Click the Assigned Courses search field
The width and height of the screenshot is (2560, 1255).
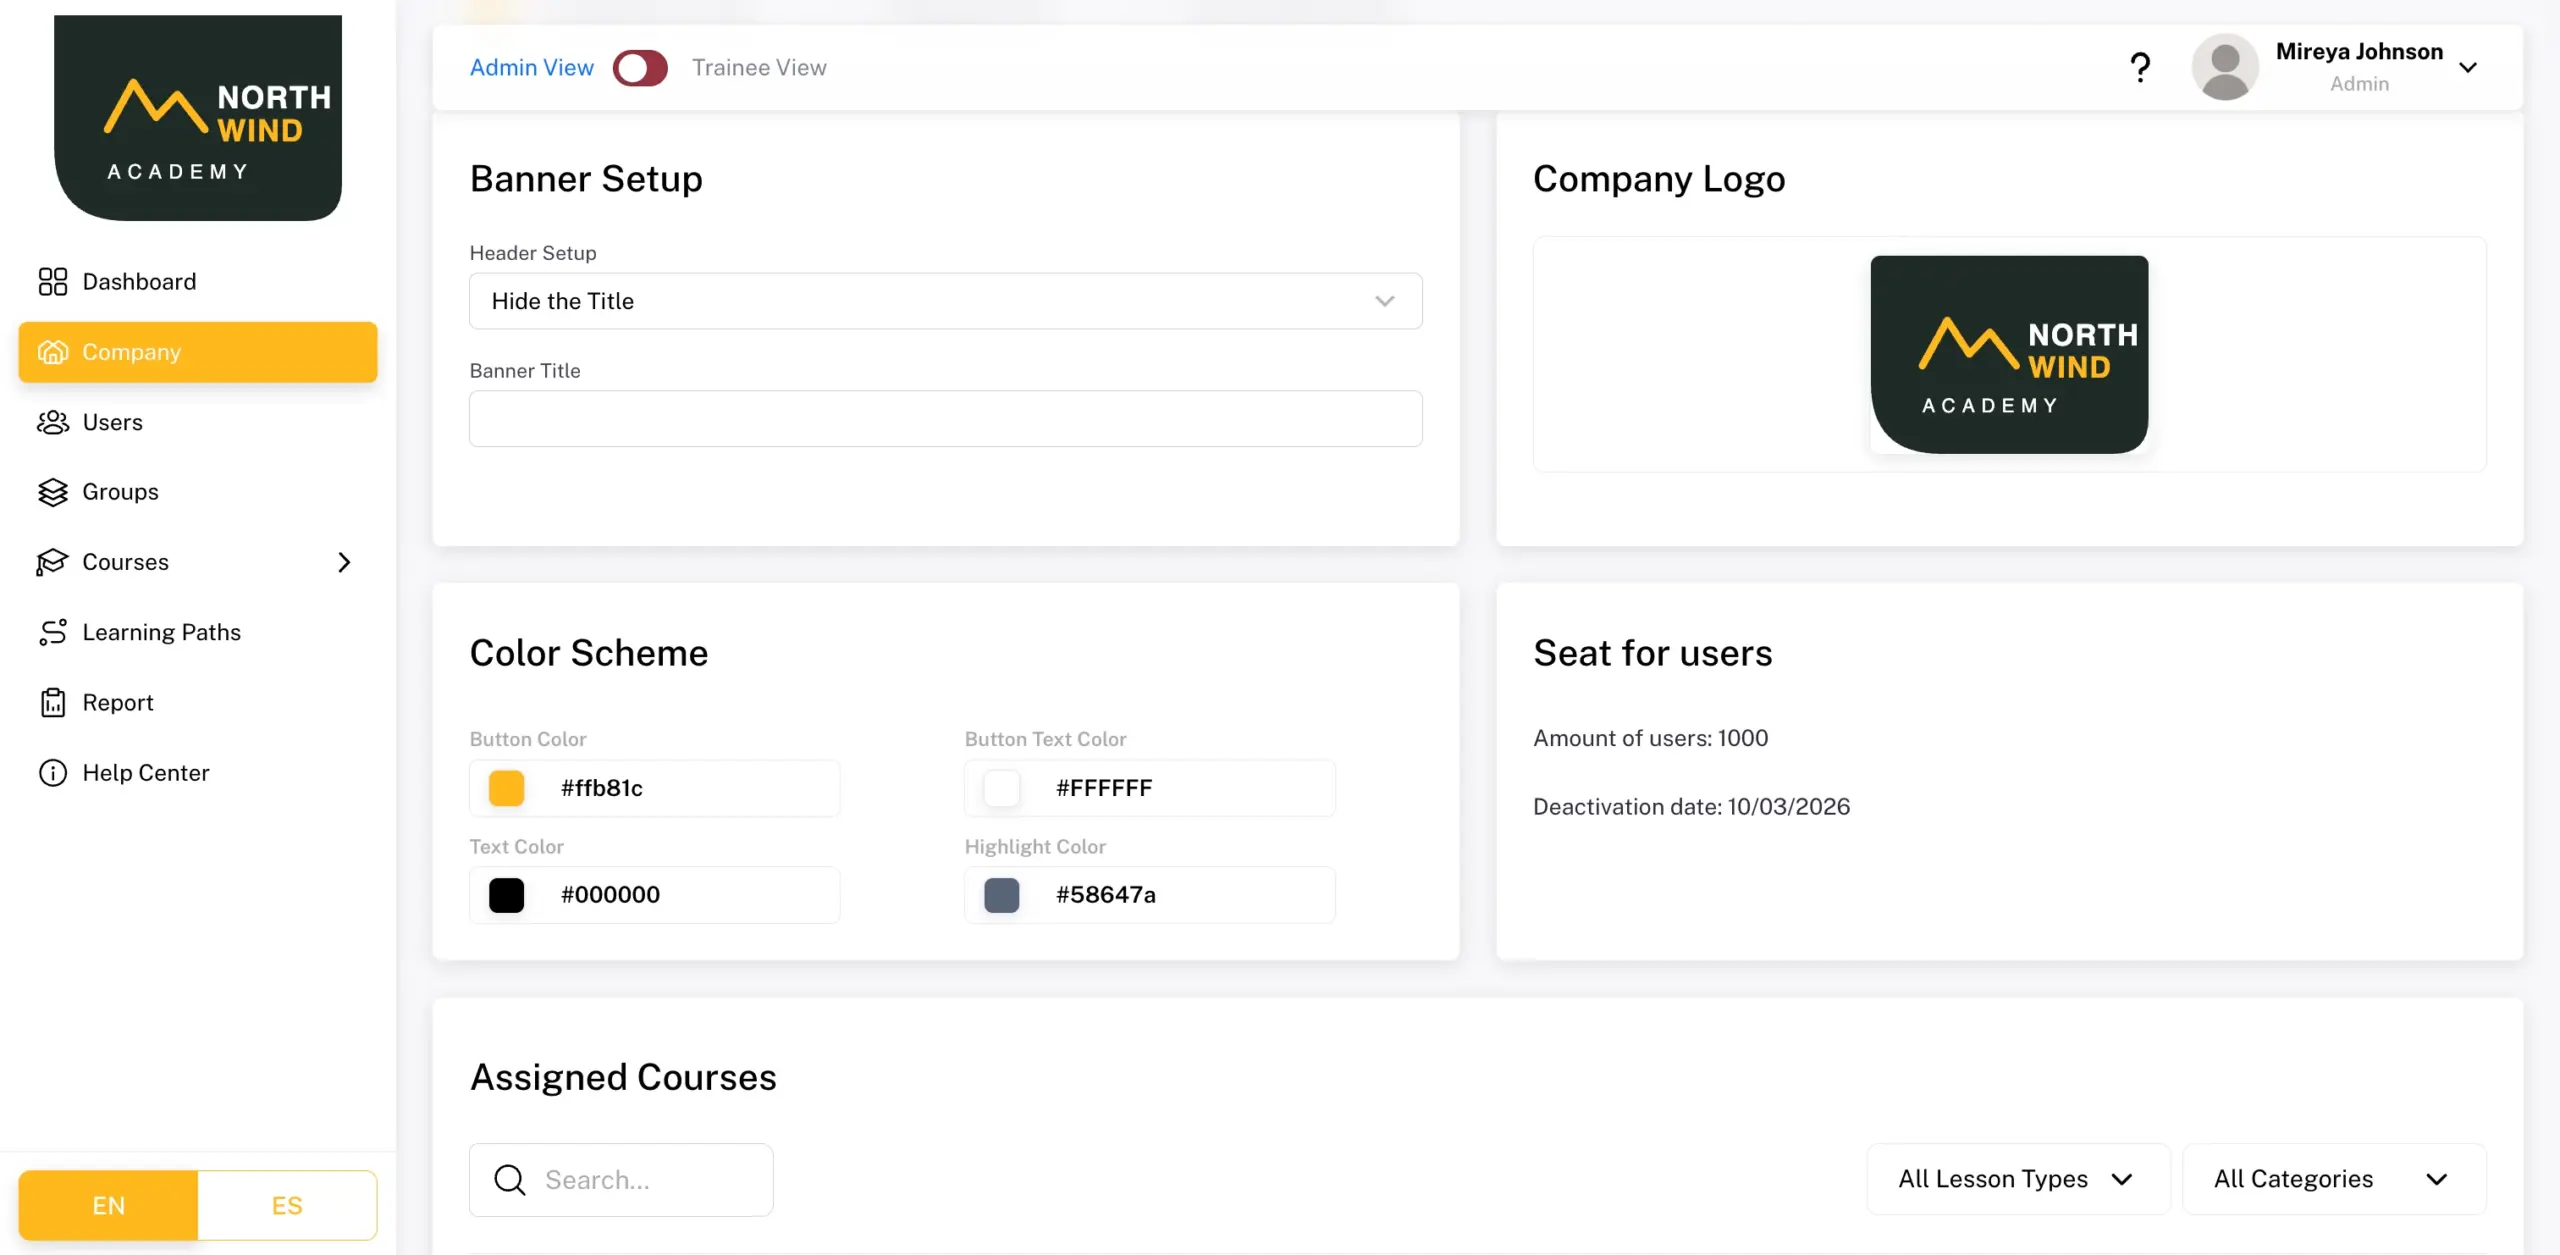(621, 1180)
